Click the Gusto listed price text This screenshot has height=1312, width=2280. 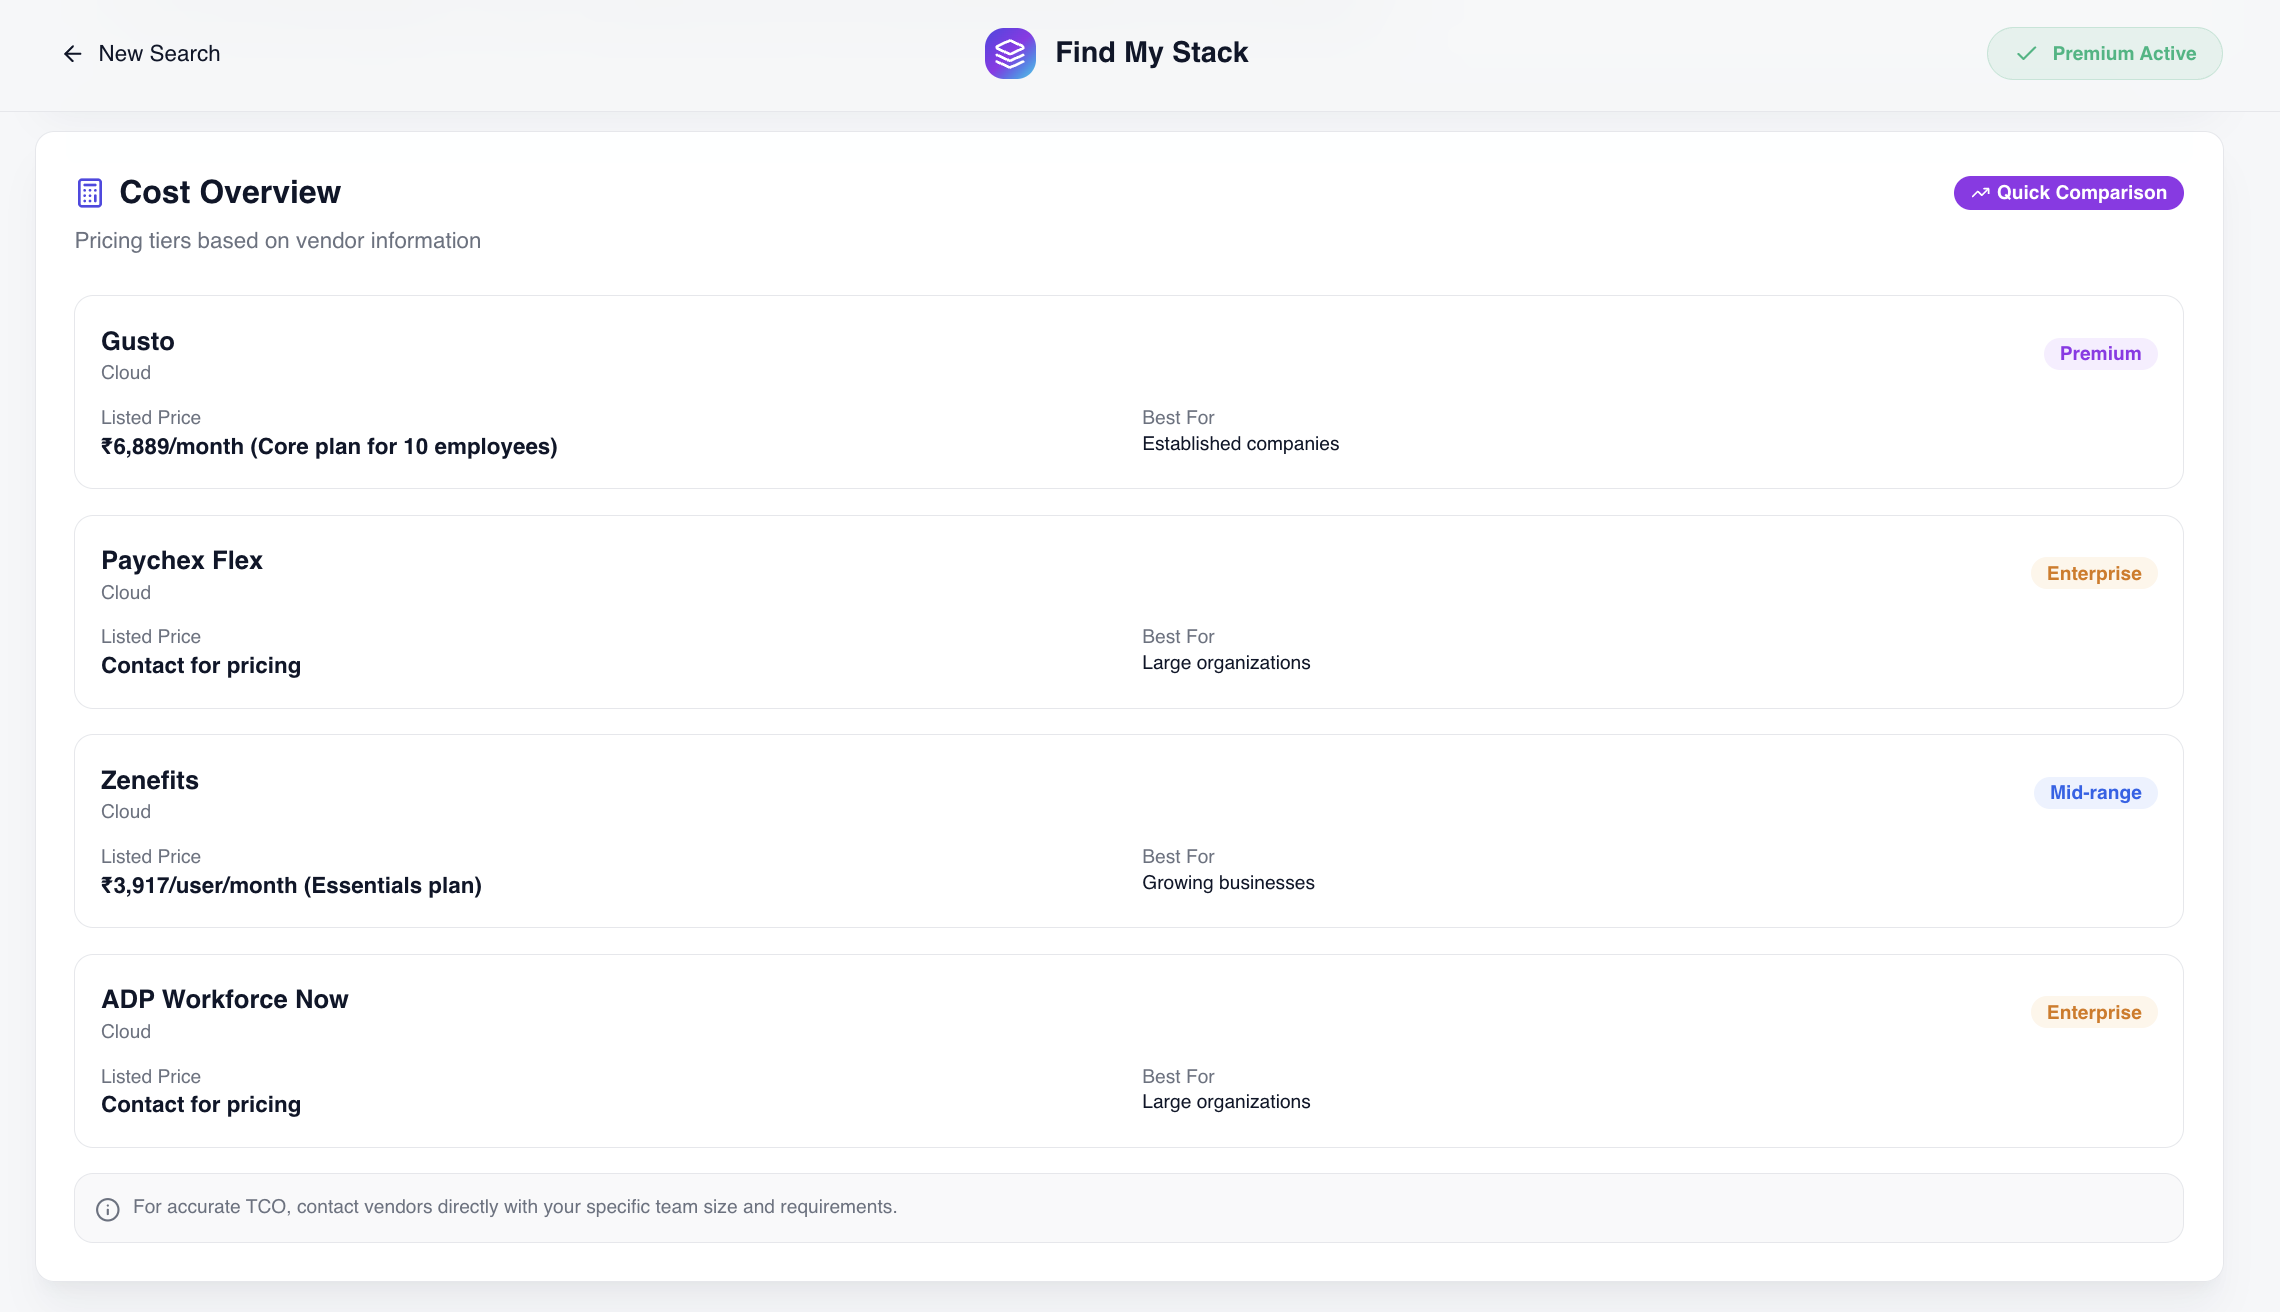coord(329,446)
